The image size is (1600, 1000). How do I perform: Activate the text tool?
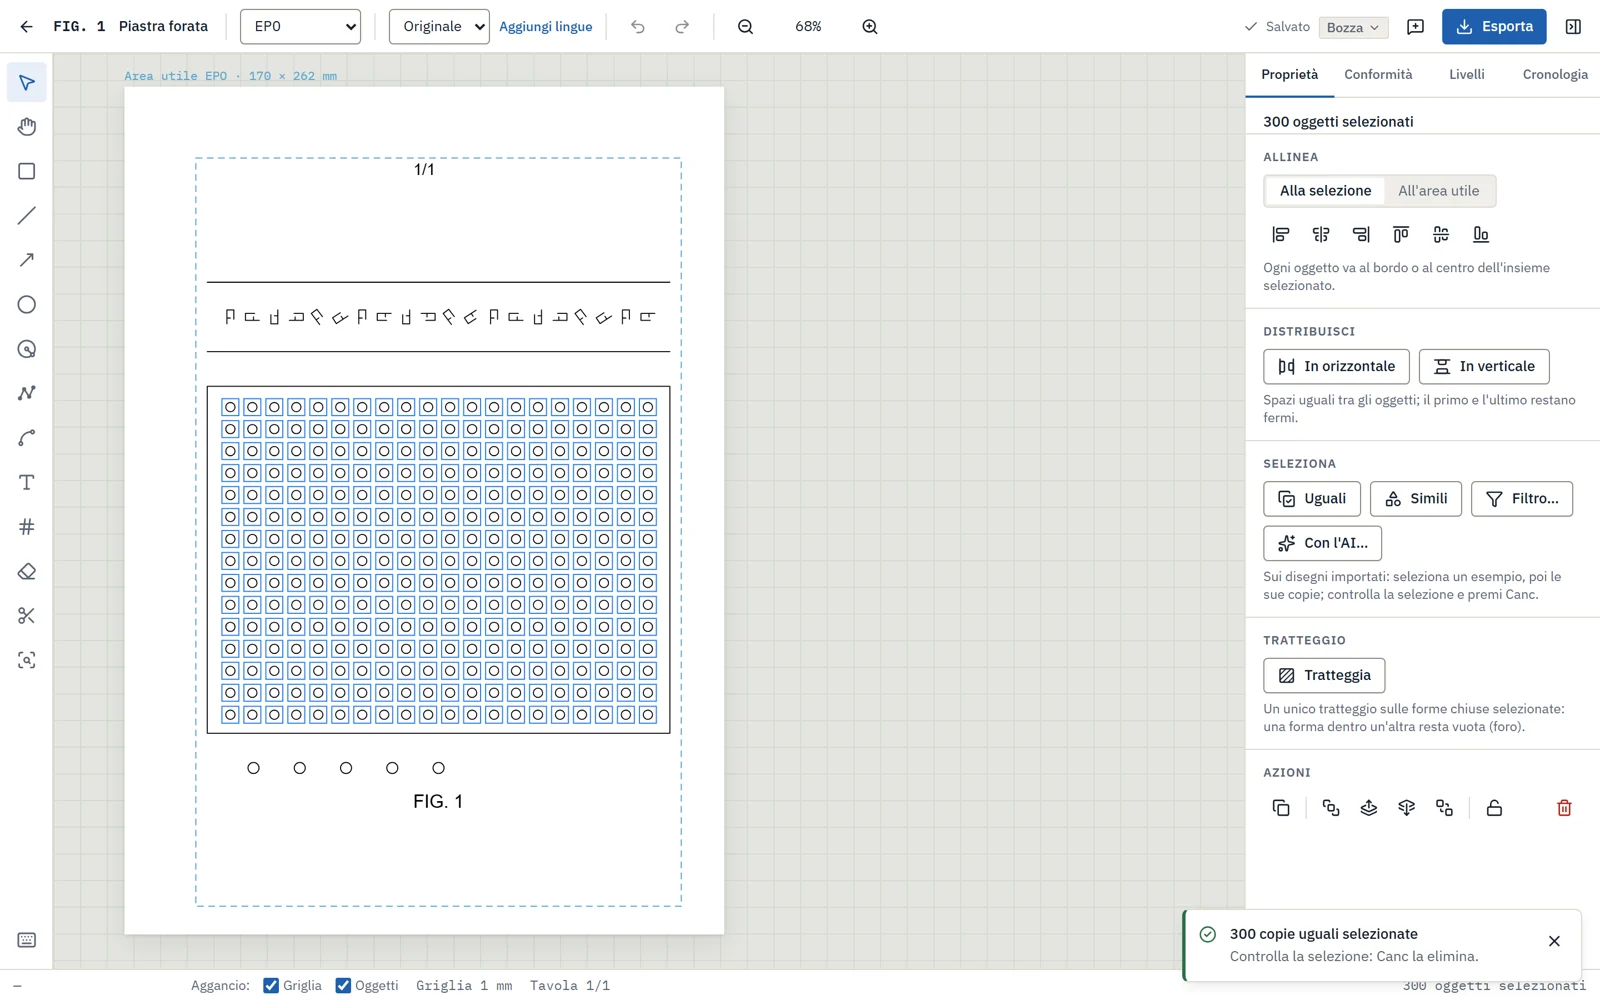(x=27, y=482)
